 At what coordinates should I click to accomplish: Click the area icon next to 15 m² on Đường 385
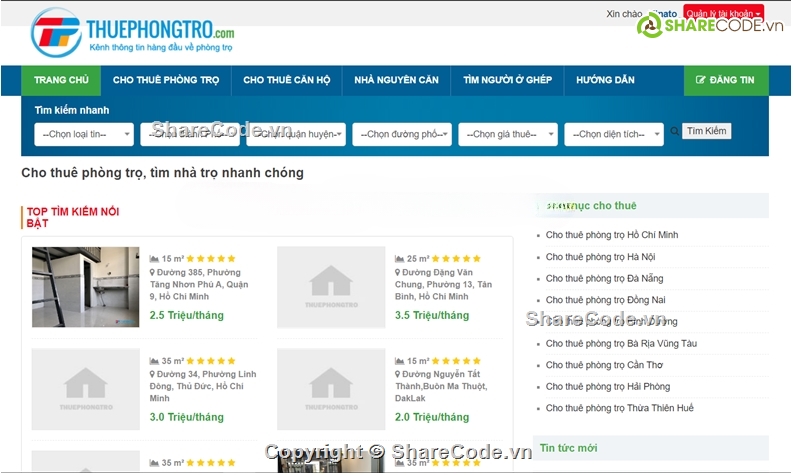[154, 259]
